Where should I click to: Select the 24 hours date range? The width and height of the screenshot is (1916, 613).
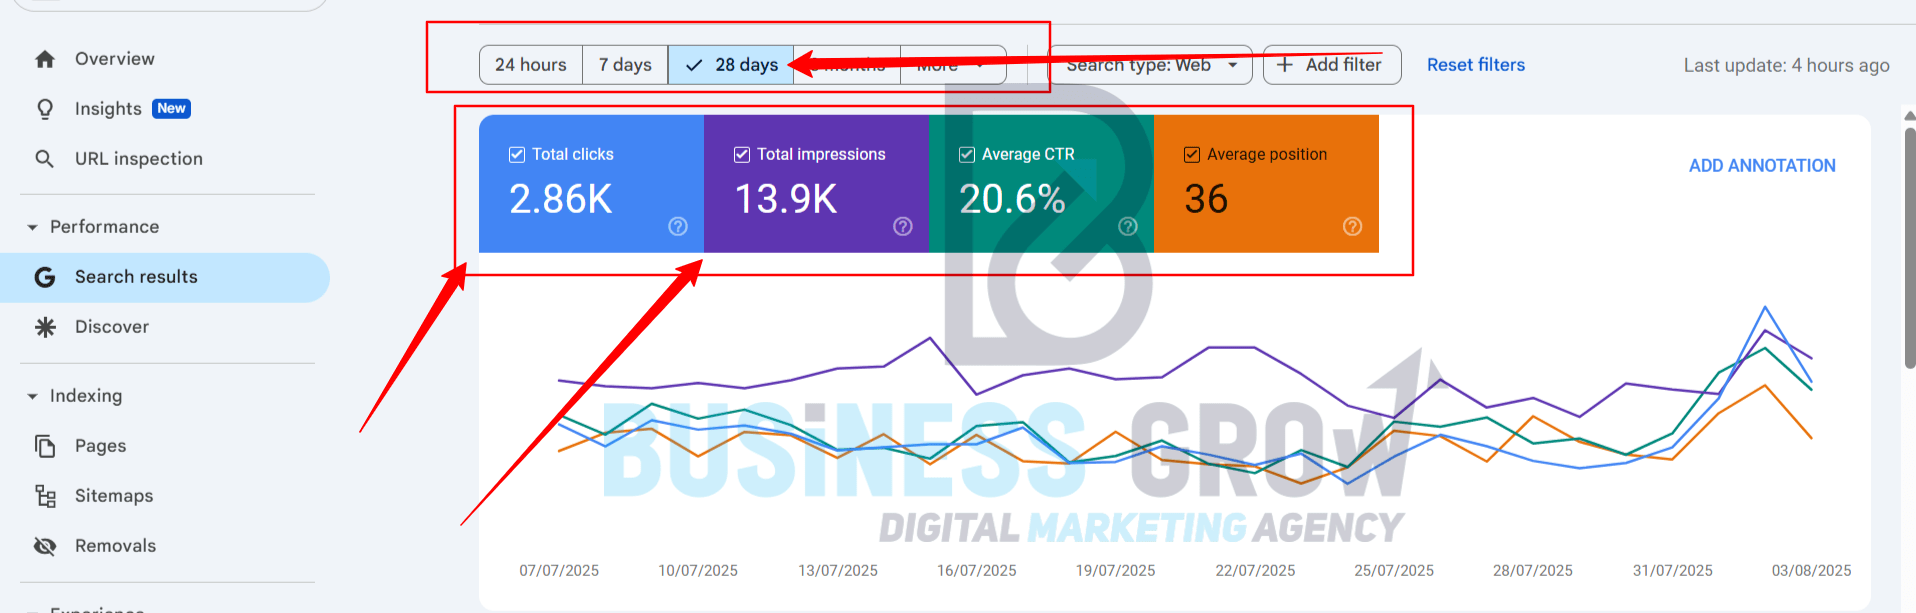[531, 65]
